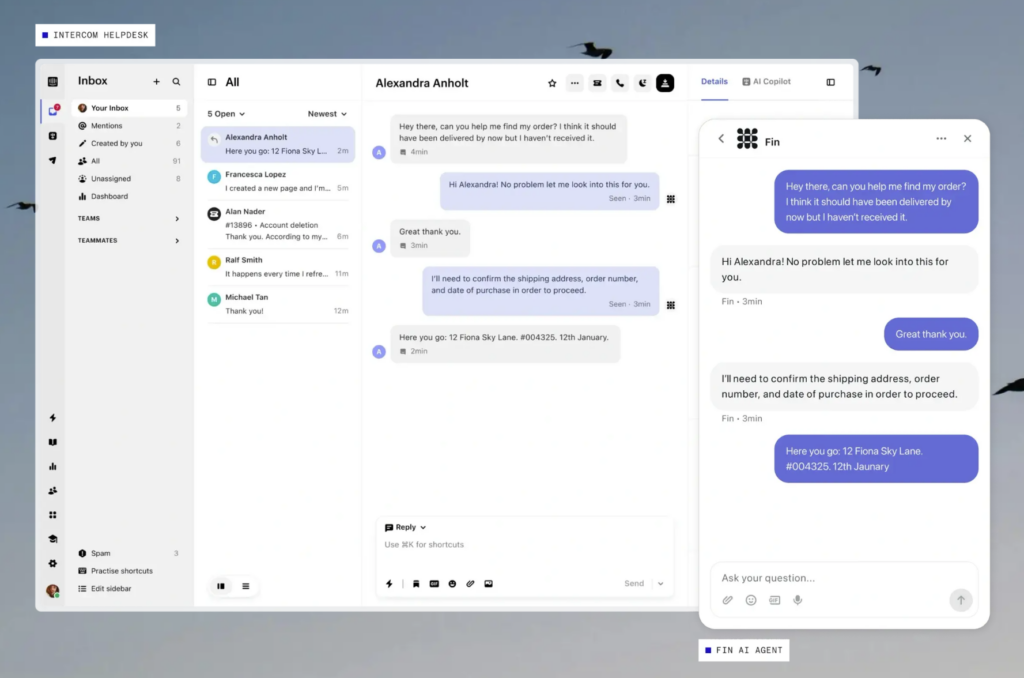The width and height of the screenshot is (1024, 678).
Task: Open search in the Inbox header
Action: coord(176,82)
